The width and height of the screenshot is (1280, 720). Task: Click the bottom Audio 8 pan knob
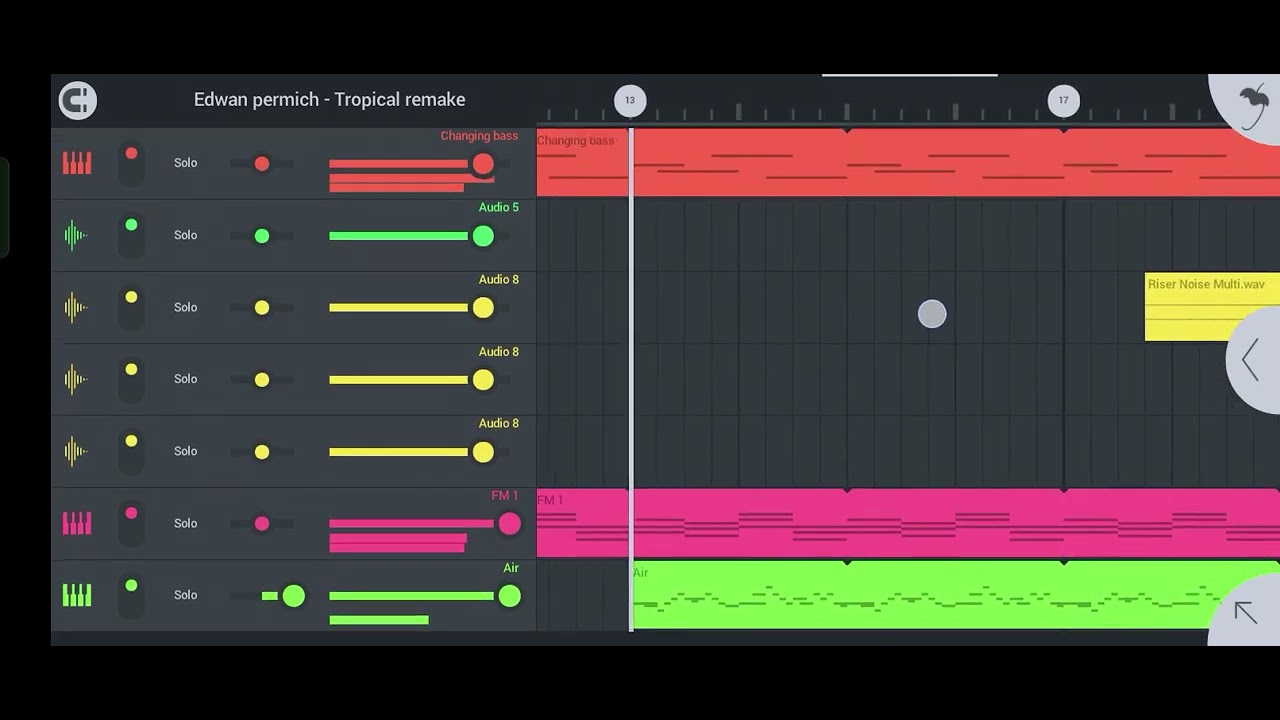point(262,452)
